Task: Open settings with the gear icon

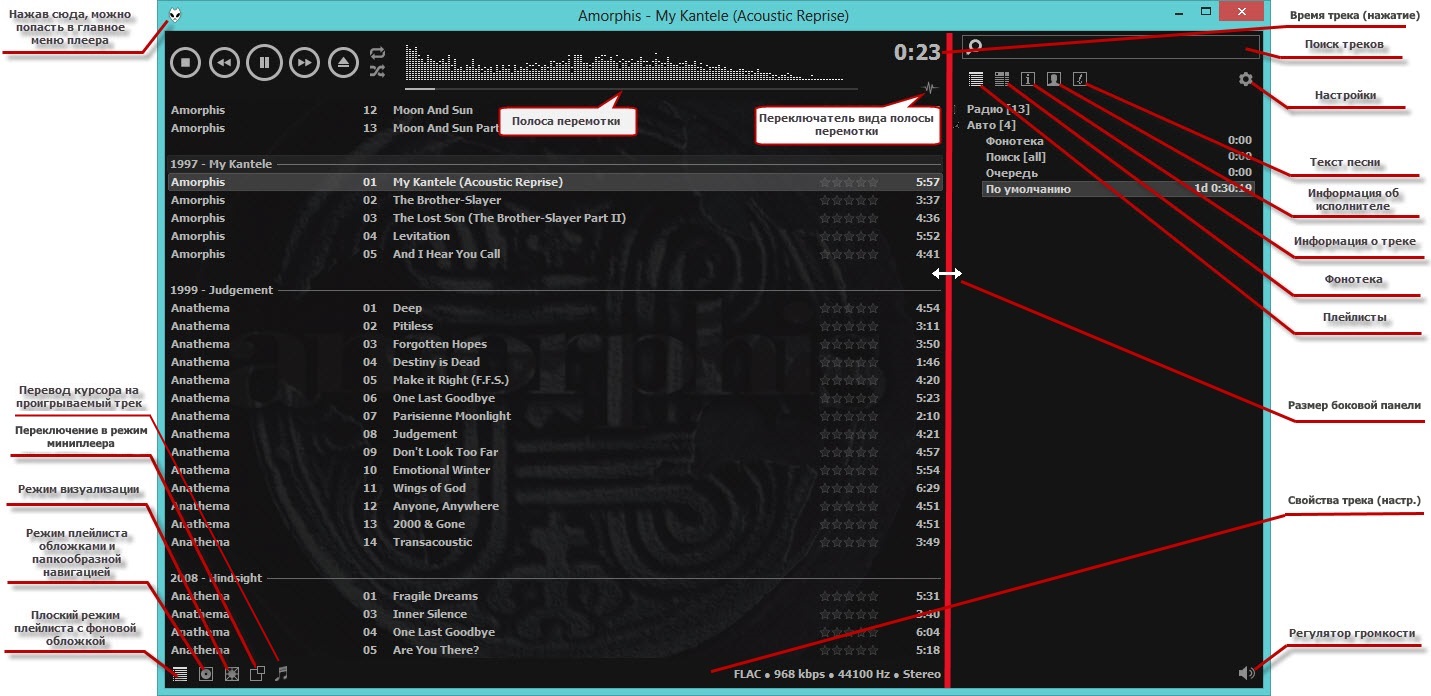Action: coord(1245,79)
